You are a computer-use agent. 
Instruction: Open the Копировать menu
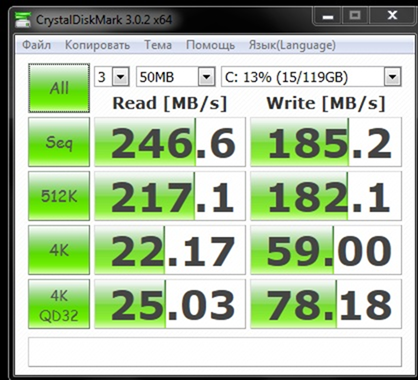97,45
